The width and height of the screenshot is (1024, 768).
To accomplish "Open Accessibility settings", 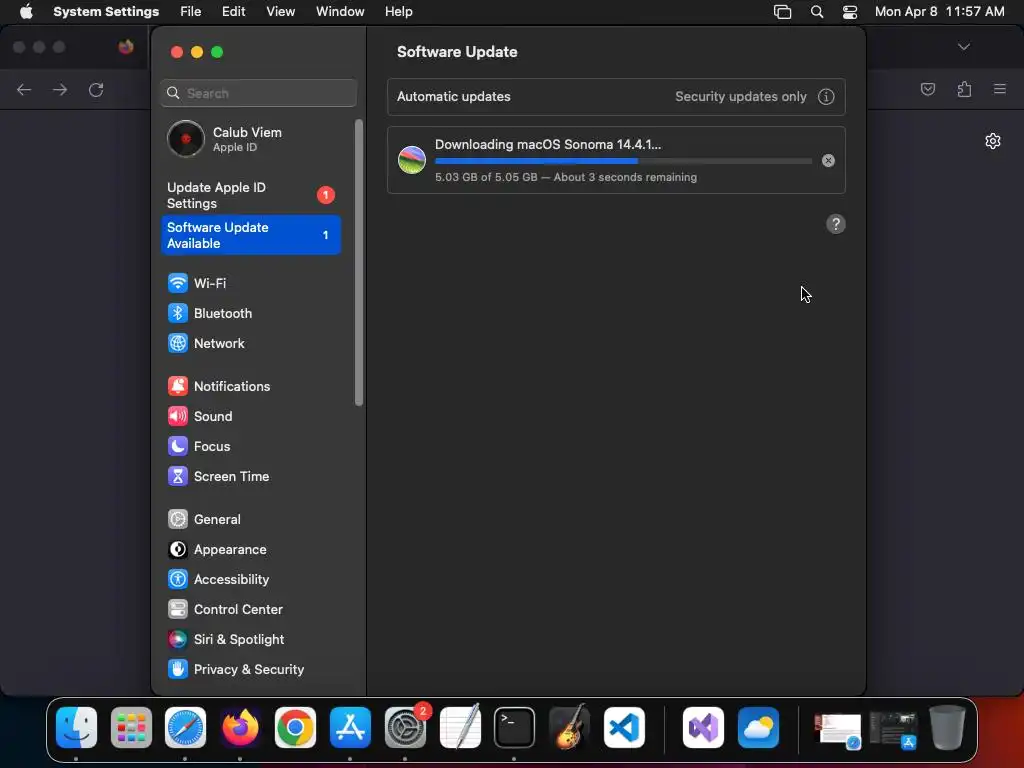I will [x=251, y=580].
